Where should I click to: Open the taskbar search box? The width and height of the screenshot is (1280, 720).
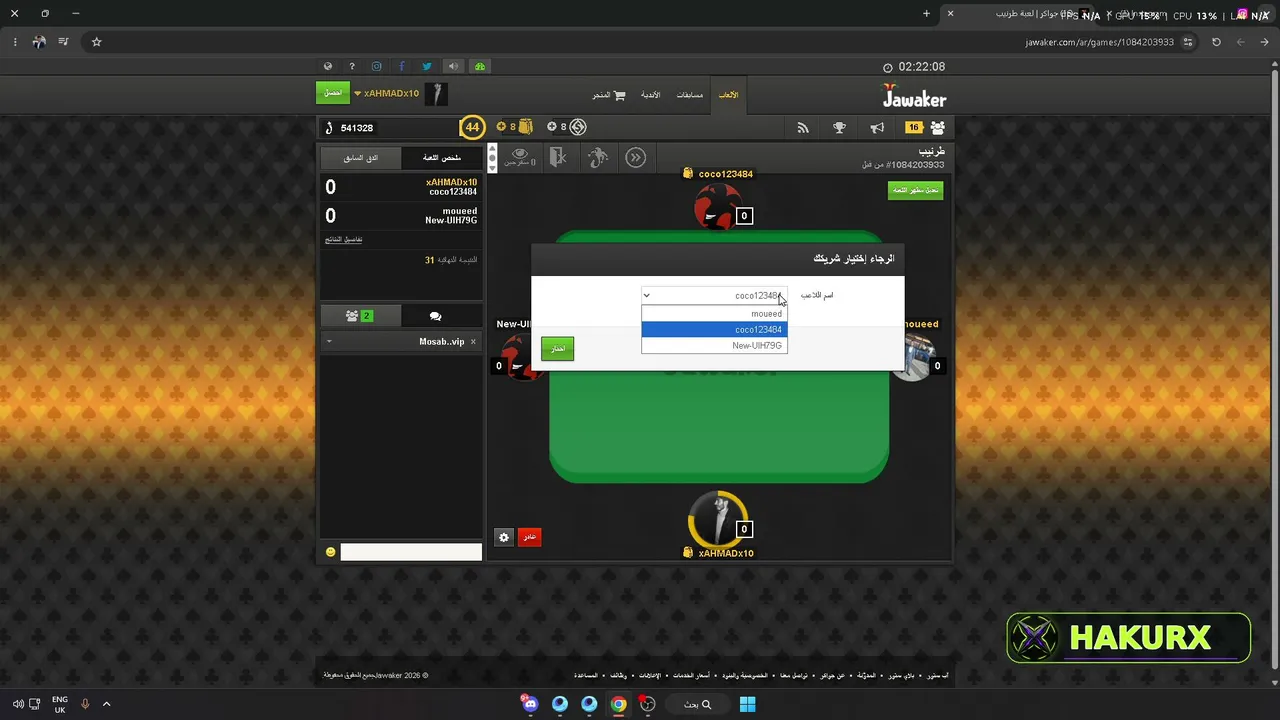(x=697, y=704)
